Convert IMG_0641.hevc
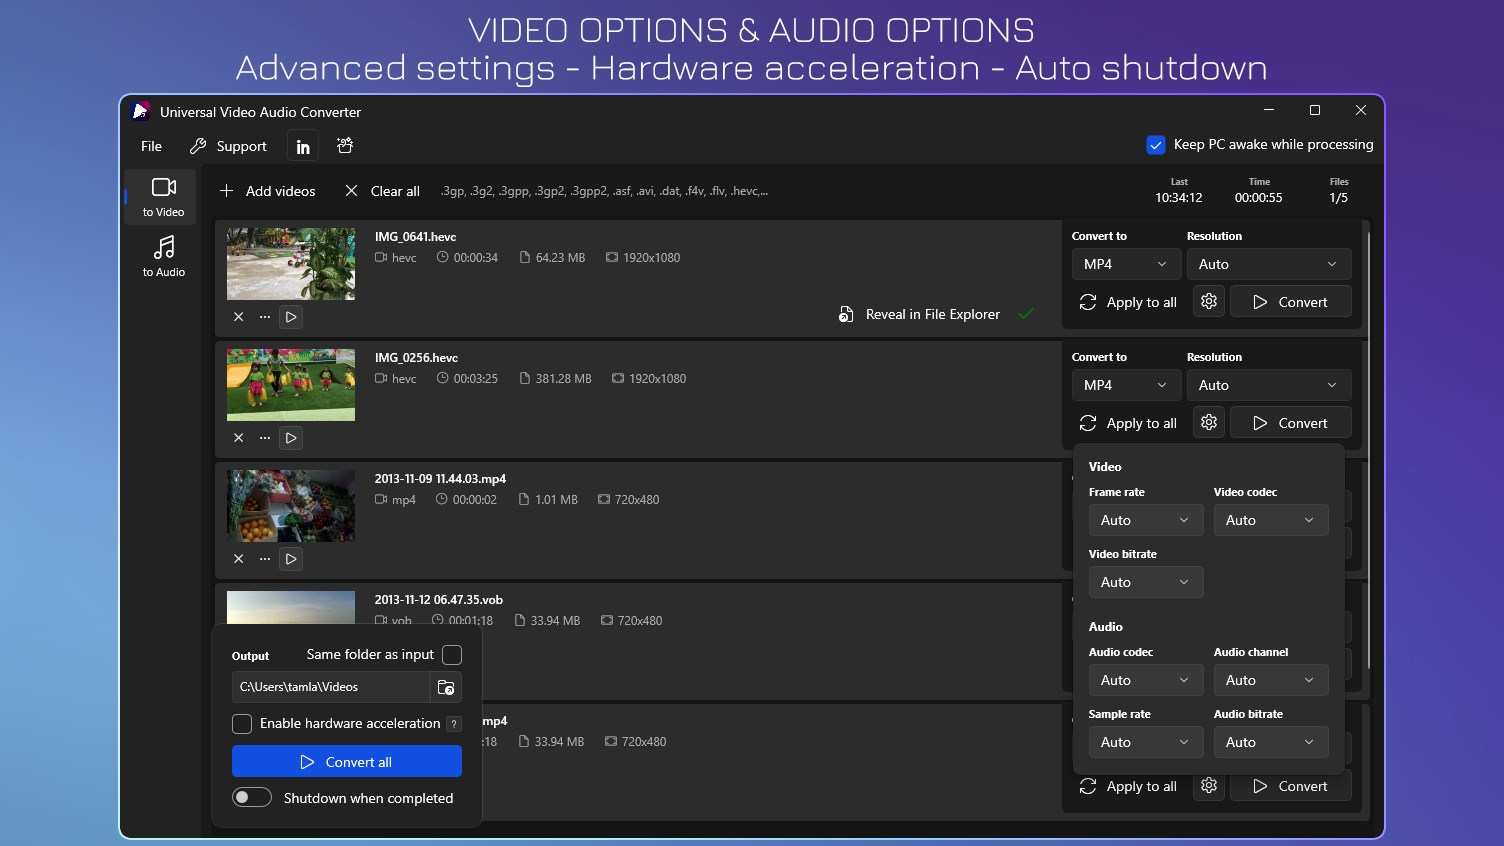1504x846 pixels. [1291, 302]
